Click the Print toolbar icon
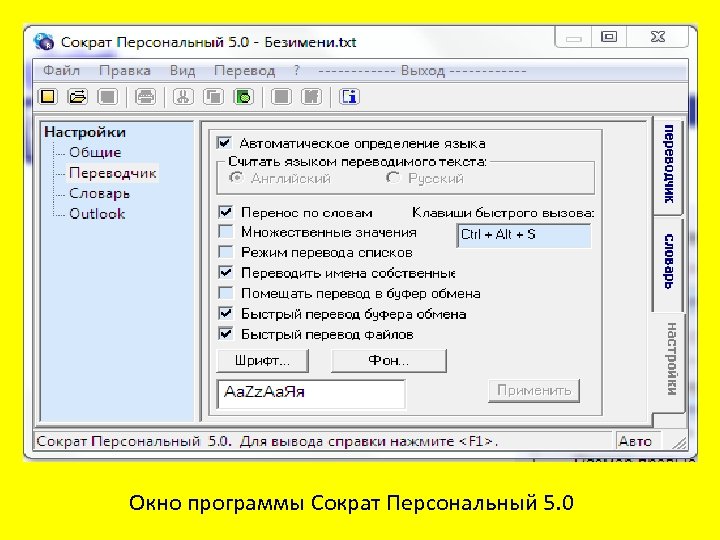 pyautogui.click(x=146, y=97)
